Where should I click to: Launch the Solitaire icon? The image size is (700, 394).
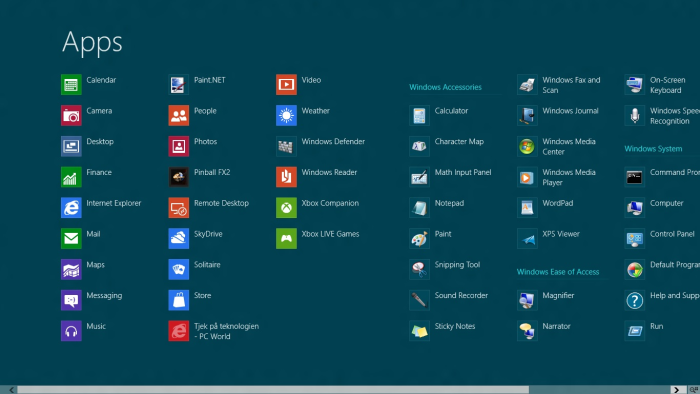[179, 270]
